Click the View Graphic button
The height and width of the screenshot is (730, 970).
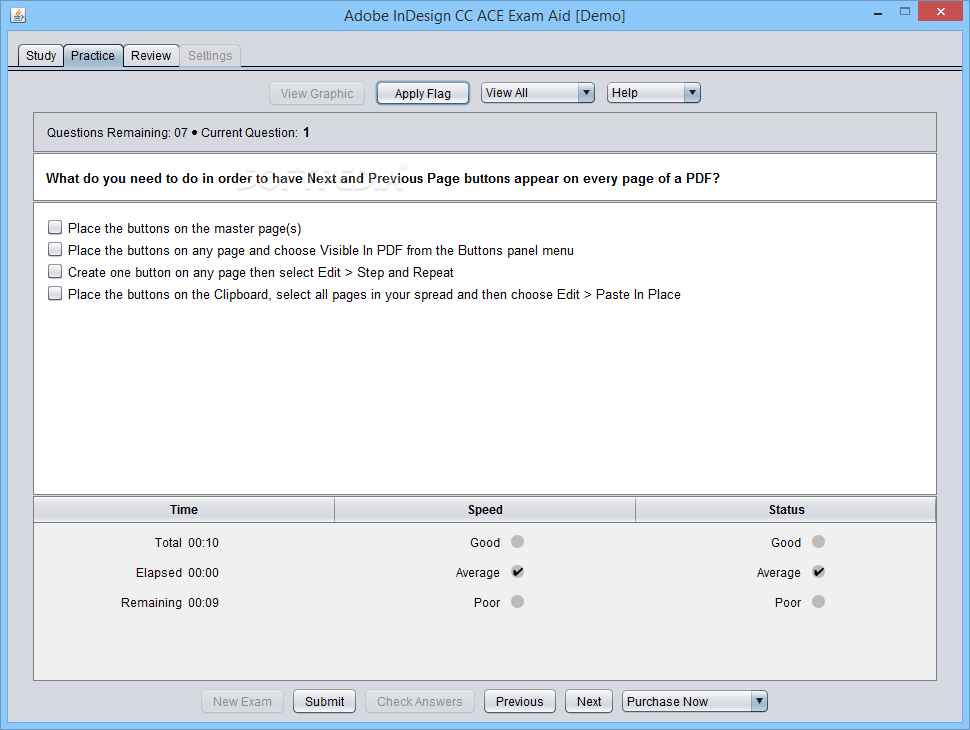[317, 93]
